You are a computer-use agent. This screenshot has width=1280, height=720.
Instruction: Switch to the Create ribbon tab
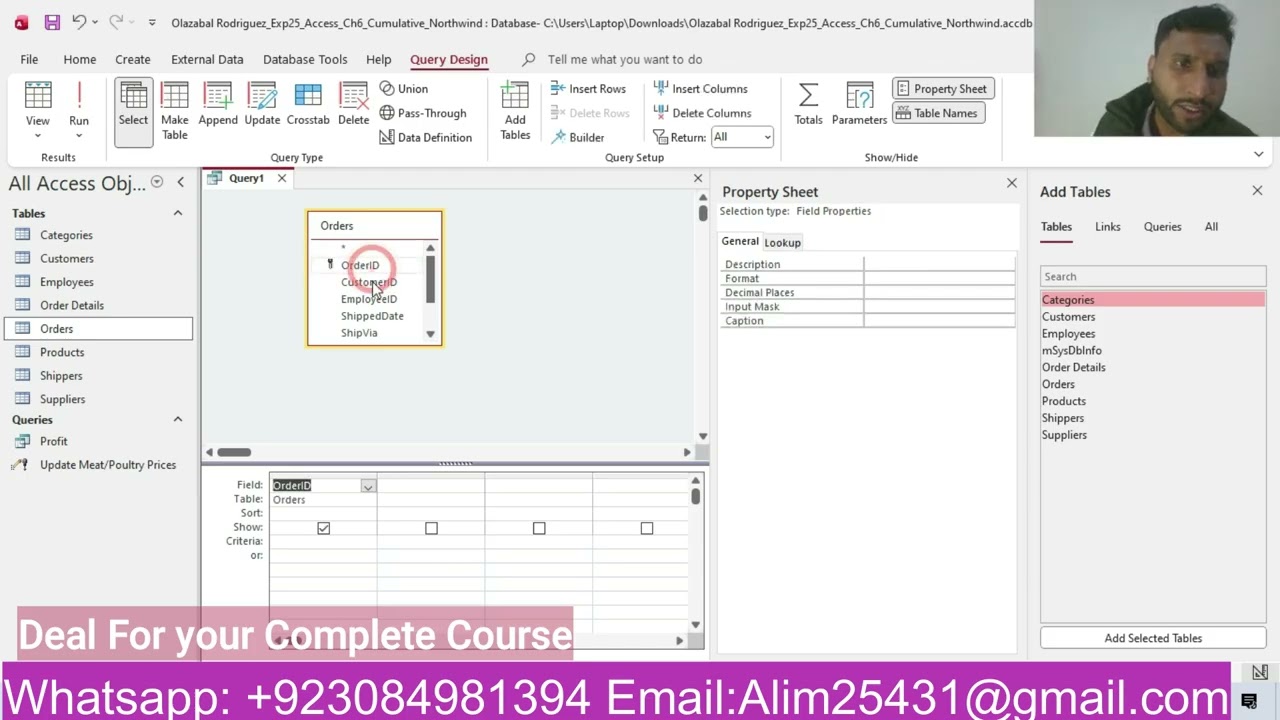[x=132, y=59]
